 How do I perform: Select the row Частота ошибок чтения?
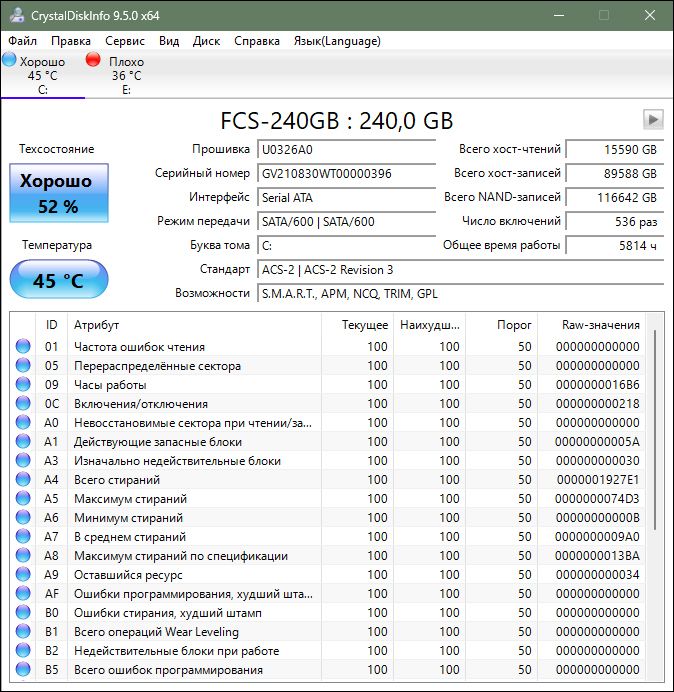point(327,346)
